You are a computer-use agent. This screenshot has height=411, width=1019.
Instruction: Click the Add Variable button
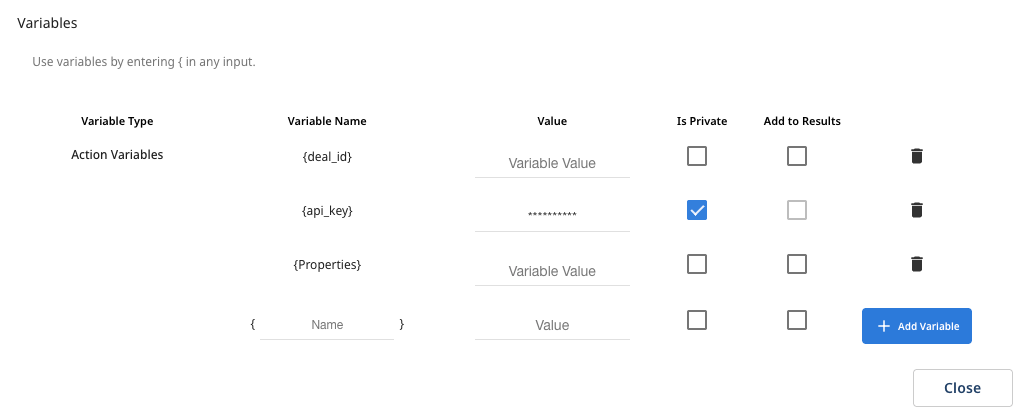tap(916, 326)
